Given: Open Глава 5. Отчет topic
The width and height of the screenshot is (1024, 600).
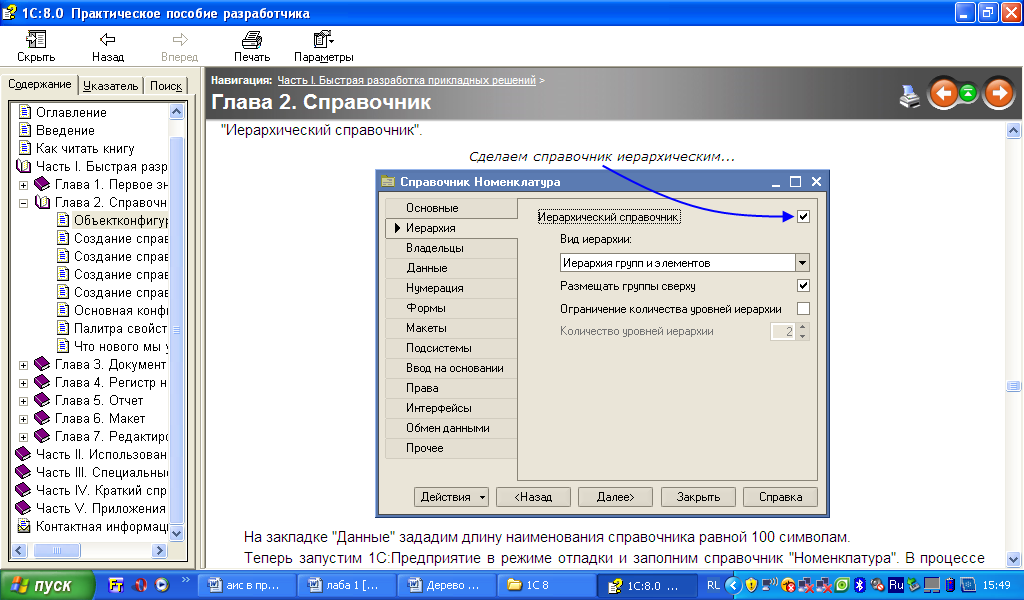Looking at the screenshot, I should click(99, 400).
